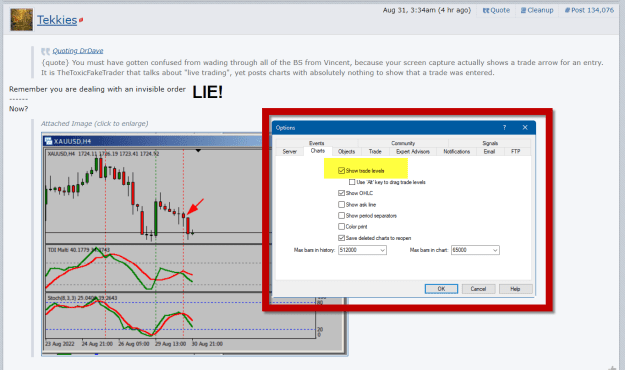
Task: Close the Options dialog
Action: tap(525, 128)
